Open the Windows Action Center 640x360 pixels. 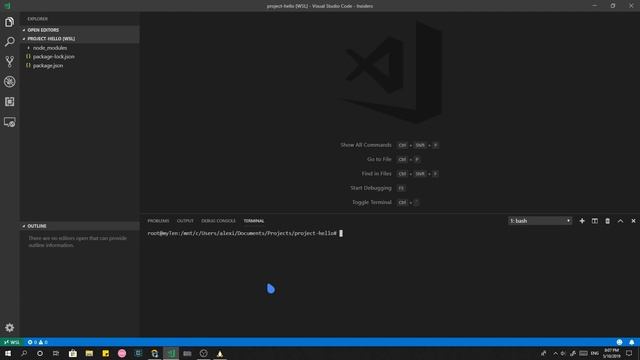[x=629, y=353]
